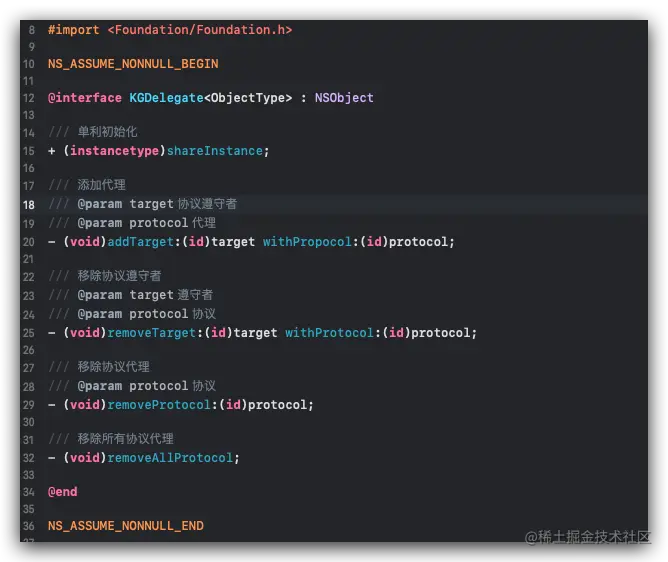This screenshot has width=668, height=562.
Task: Click the removeProtocol: method name
Action: point(159,405)
